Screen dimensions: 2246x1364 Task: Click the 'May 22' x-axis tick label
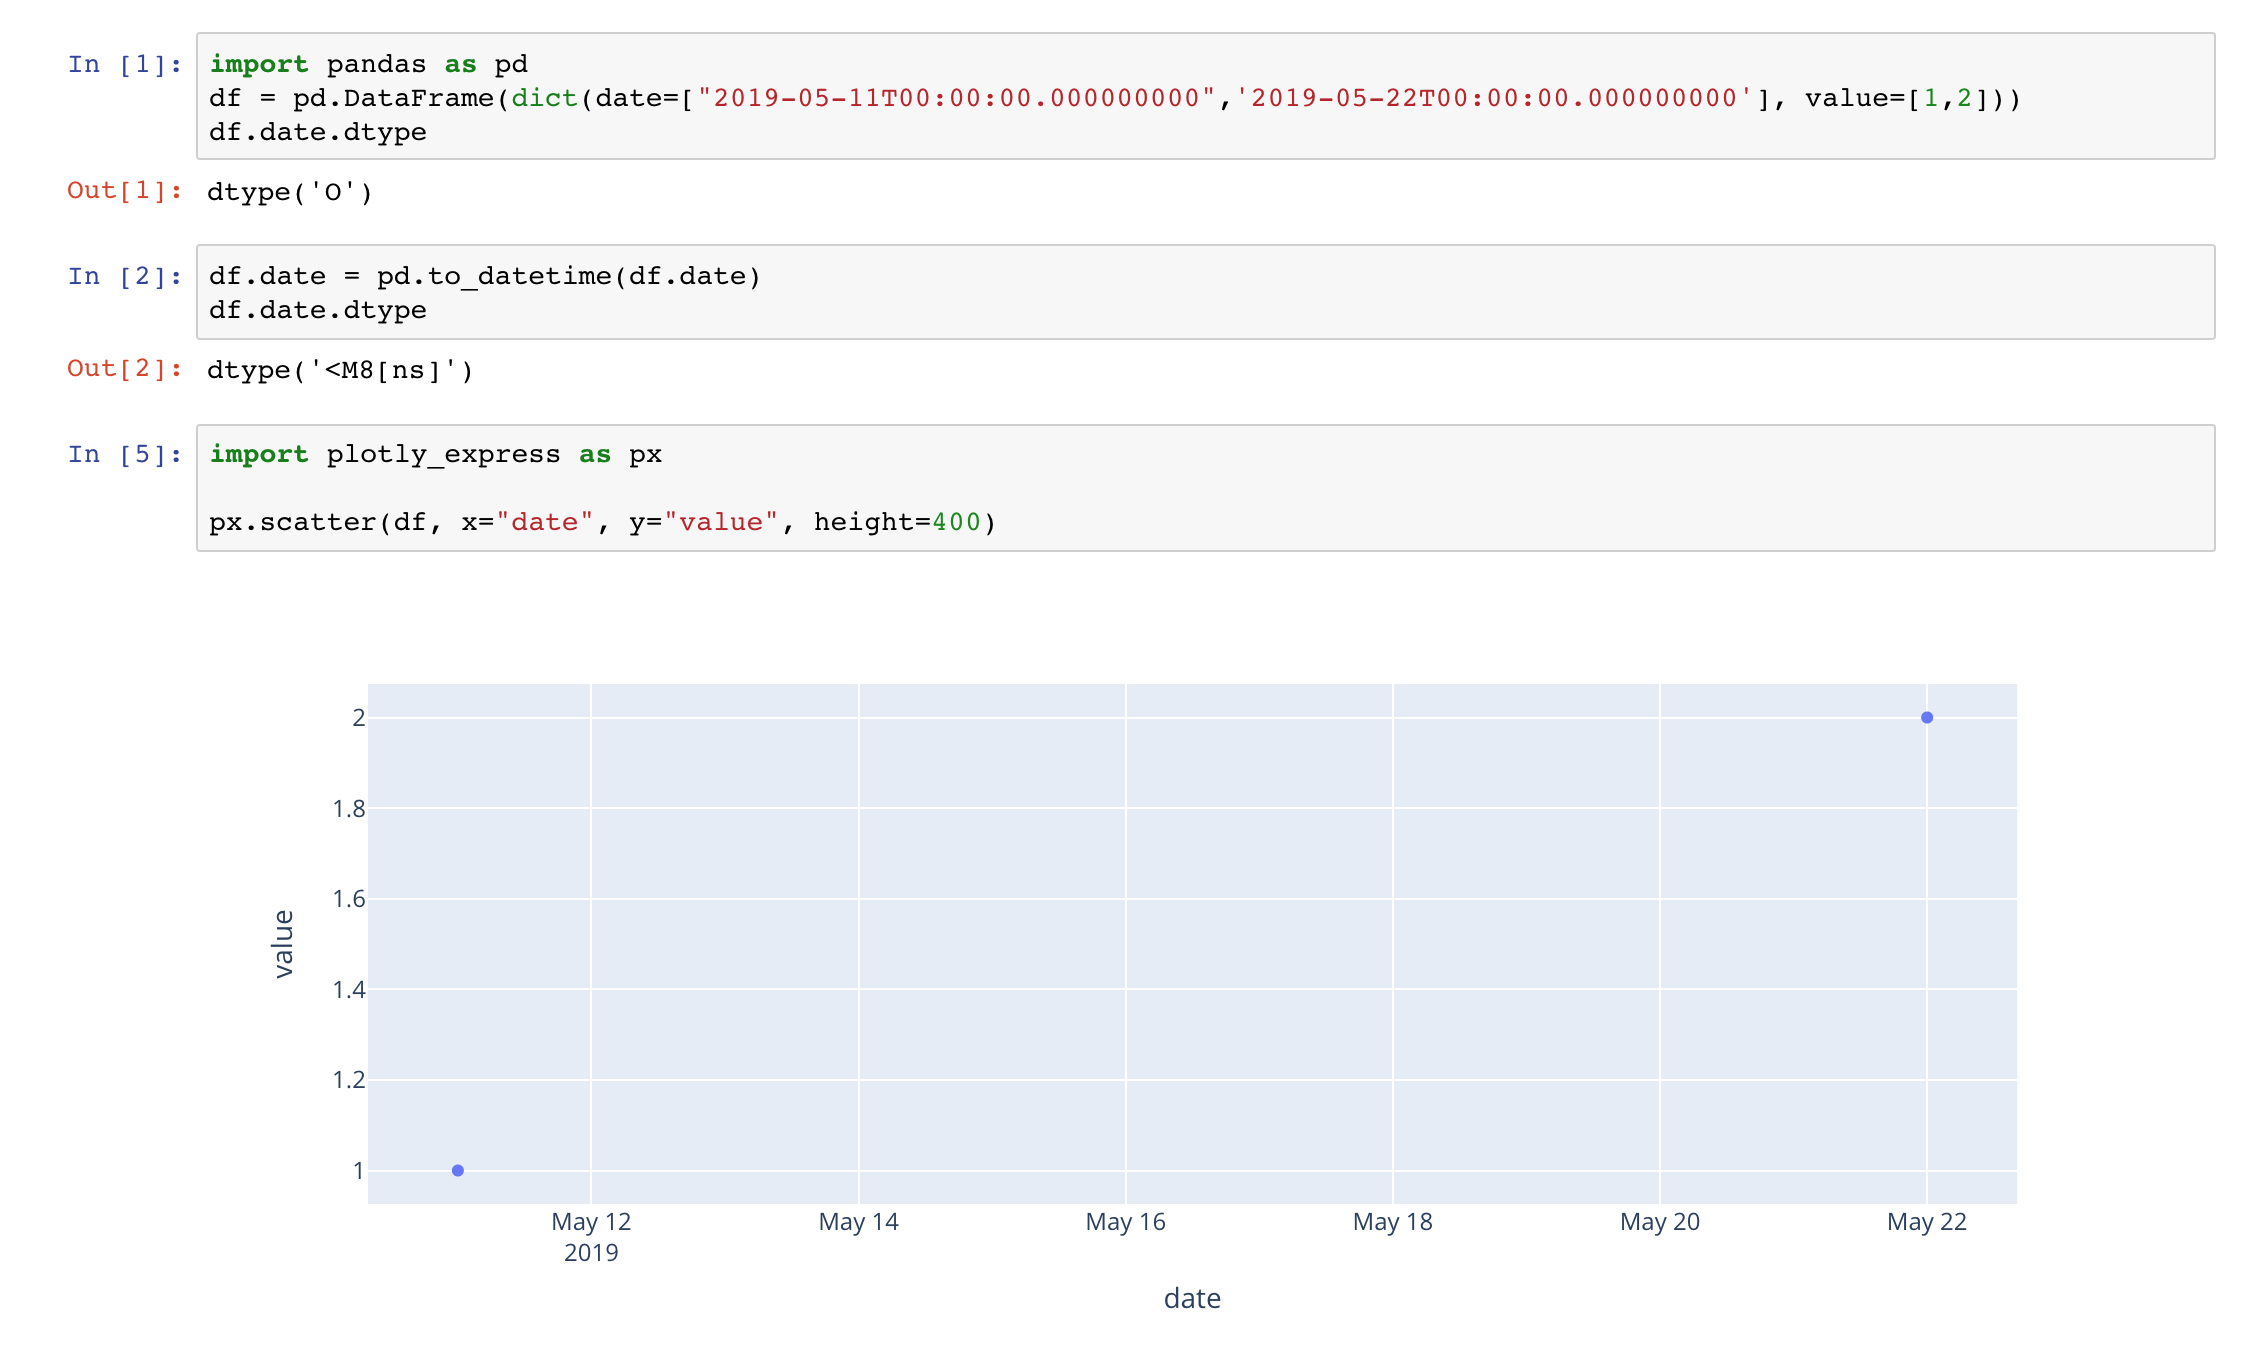(1926, 1222)
